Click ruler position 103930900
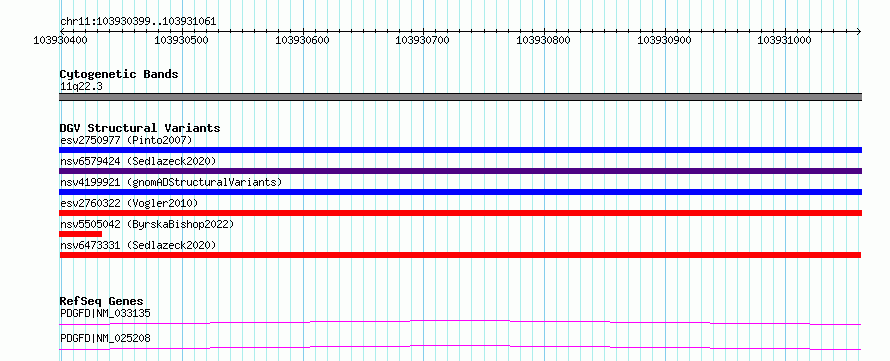Viewport: 890px width, 361px height. point(665,40)
